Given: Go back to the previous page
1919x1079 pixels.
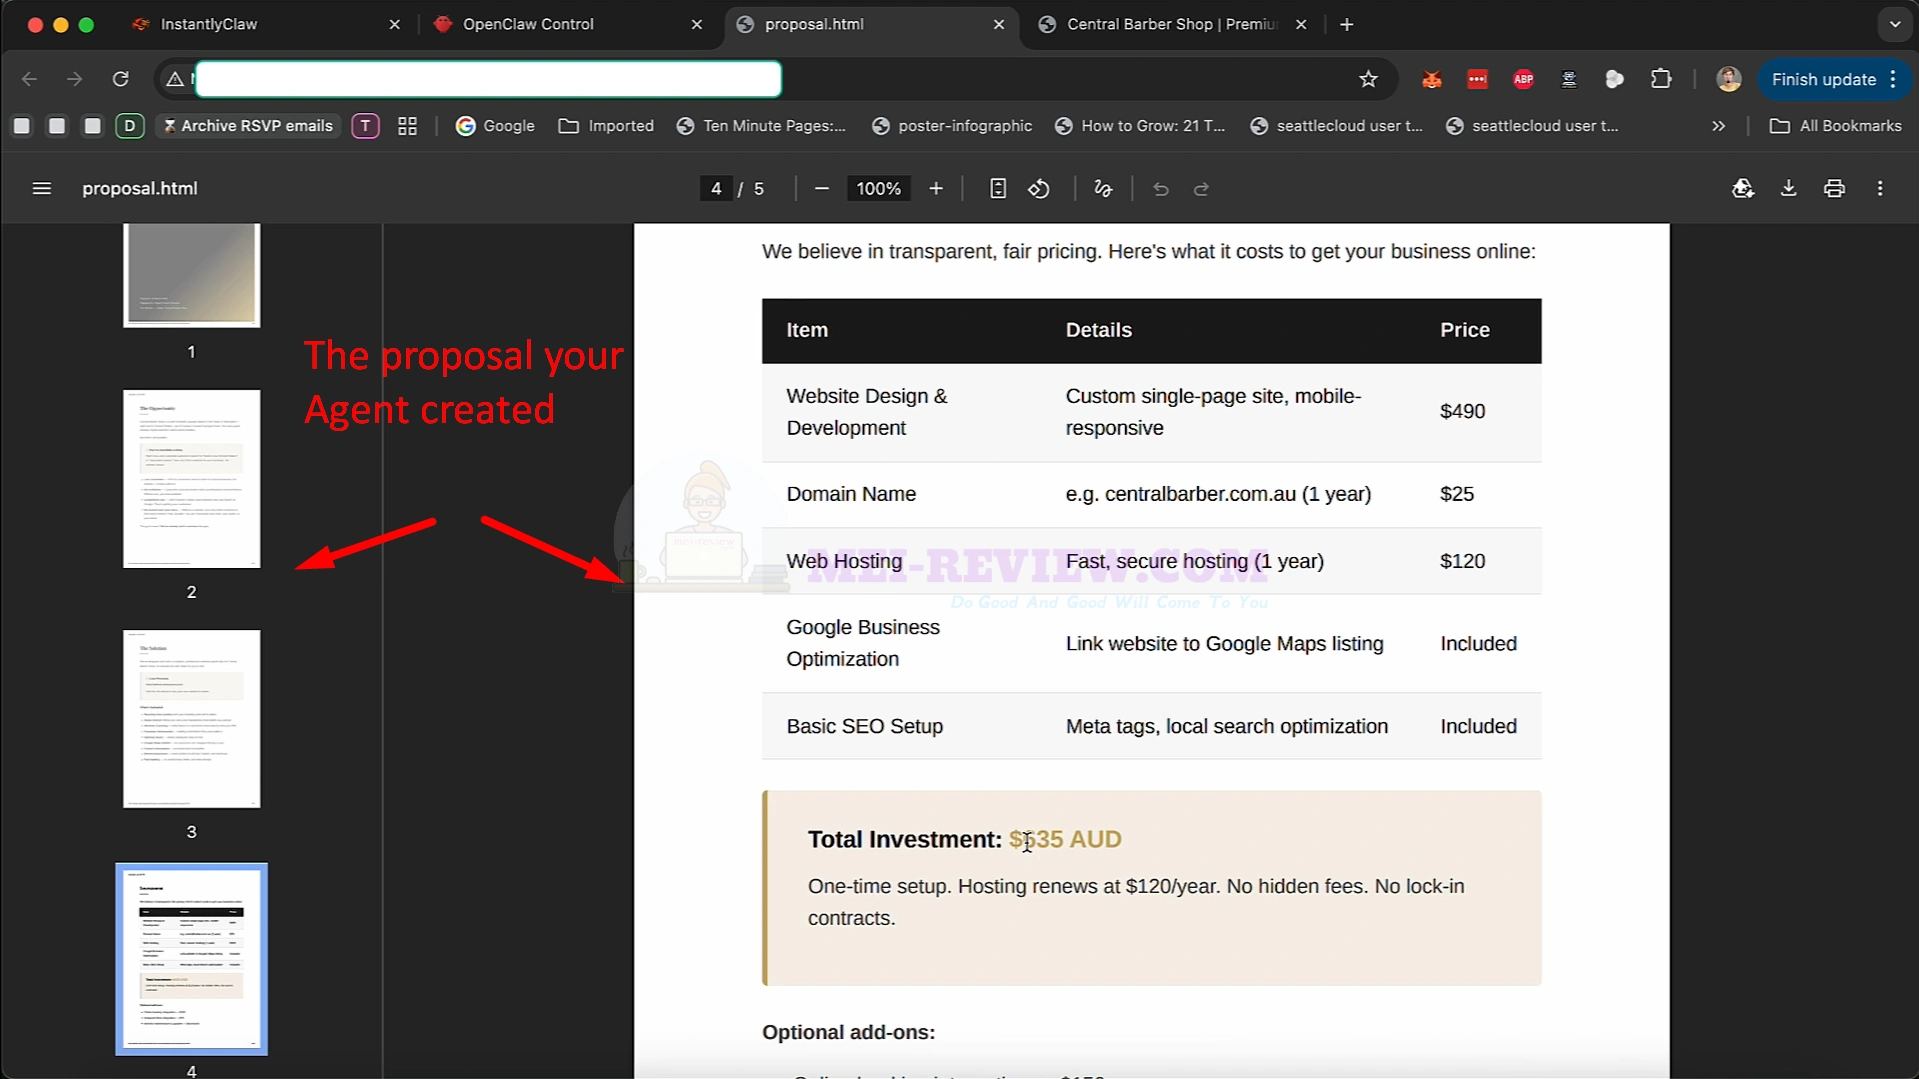Looking at the screenshot, I should tap(29, 79).
